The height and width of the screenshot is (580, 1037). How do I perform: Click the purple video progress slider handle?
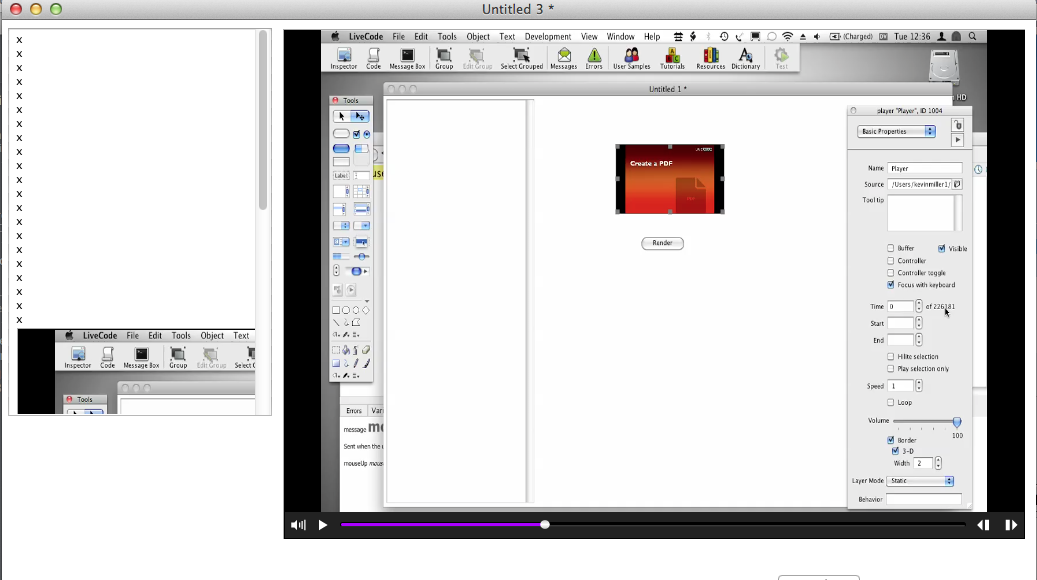point(545,524)
